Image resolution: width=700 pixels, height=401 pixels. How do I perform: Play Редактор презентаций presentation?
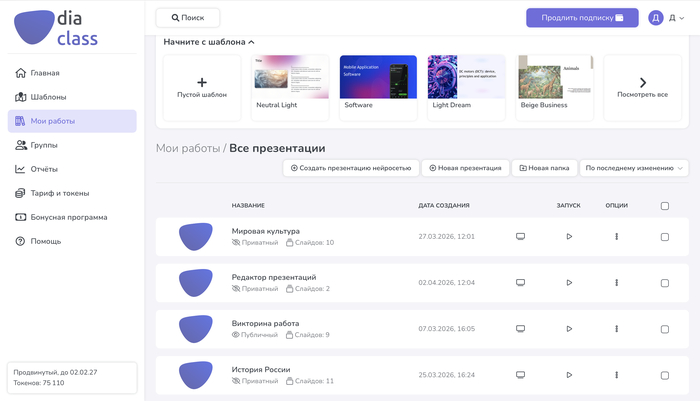(x=569, y=283)
